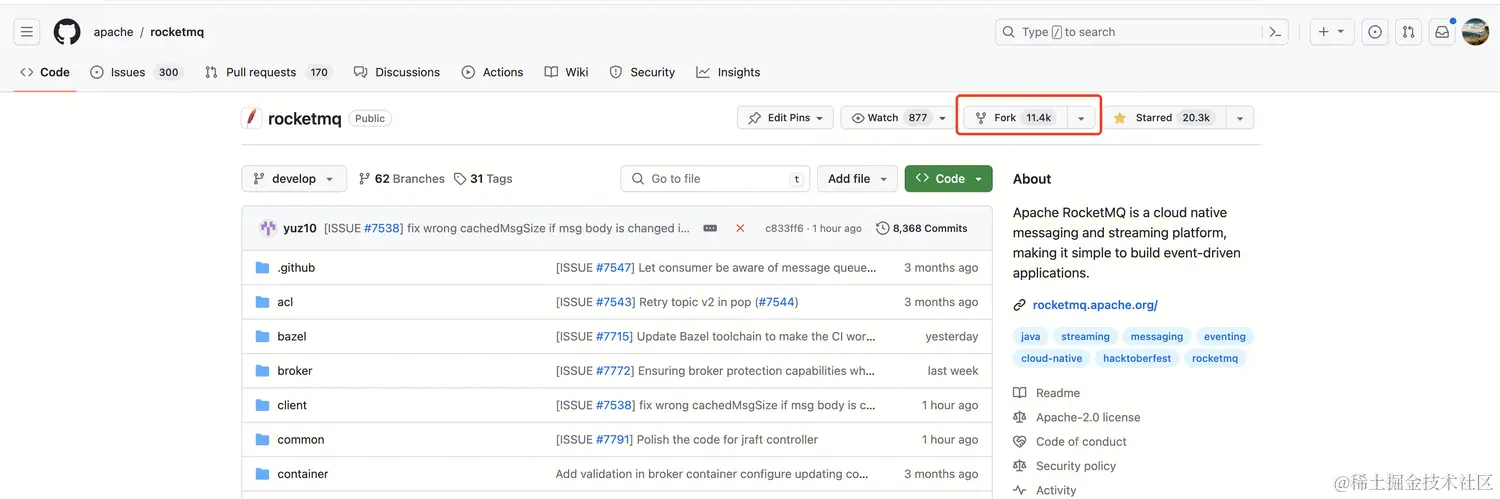Screen dimensions: 1500x499
Task: Open notifications inbox icon
Action: tap(1442, 32)
